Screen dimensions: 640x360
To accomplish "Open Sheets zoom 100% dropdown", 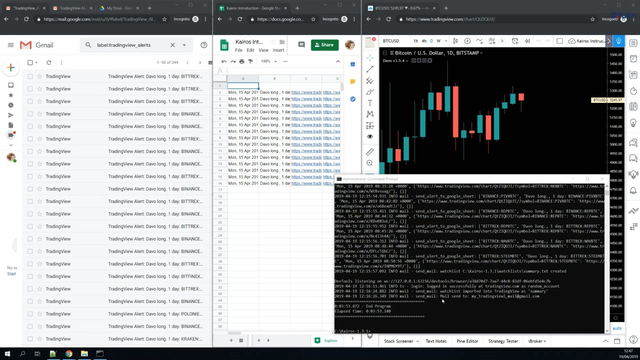I will pos(269,61).
